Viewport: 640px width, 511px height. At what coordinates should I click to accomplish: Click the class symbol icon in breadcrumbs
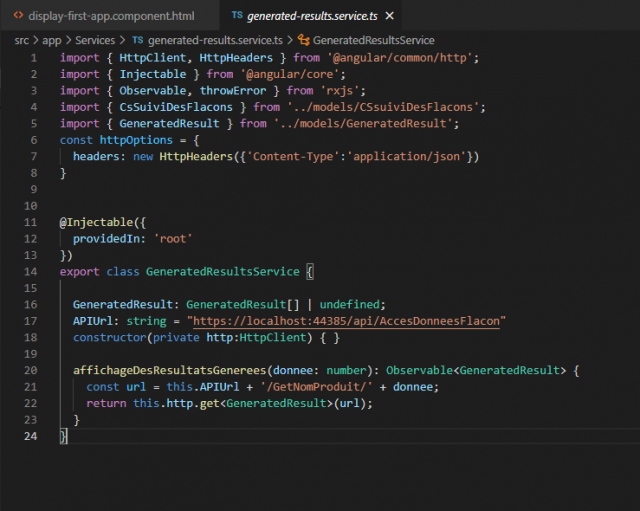tap(302, 40)
